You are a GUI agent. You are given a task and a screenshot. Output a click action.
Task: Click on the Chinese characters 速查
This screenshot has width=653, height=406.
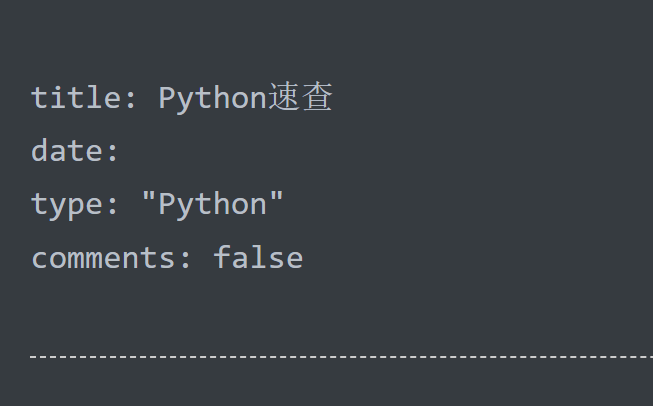[300, 98]
